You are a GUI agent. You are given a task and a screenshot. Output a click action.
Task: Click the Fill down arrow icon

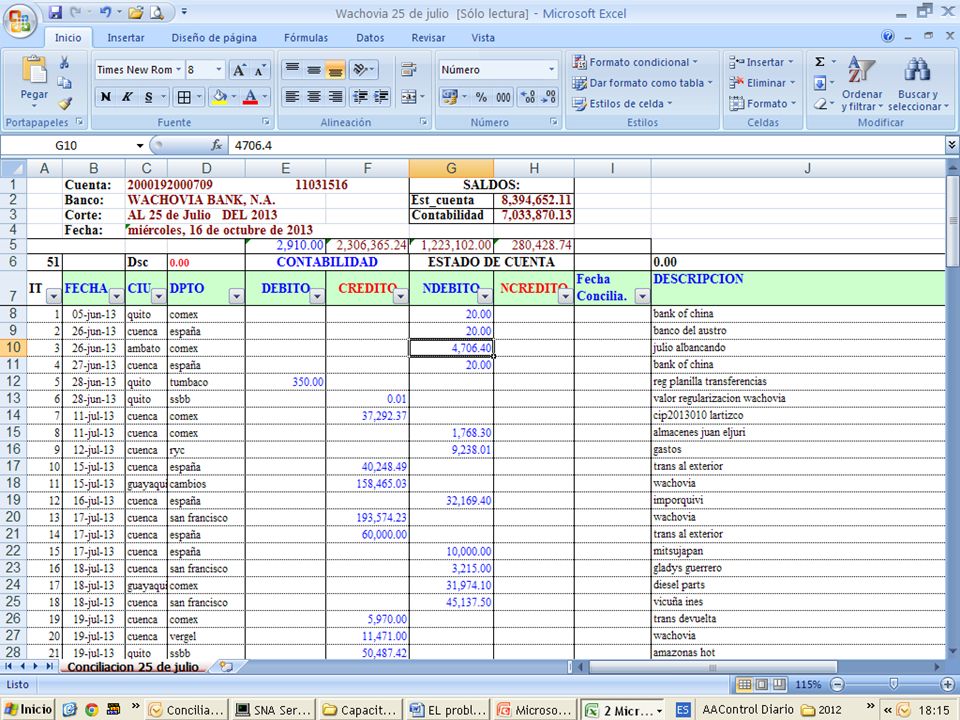pyautogui.click(x=820, y=83)
